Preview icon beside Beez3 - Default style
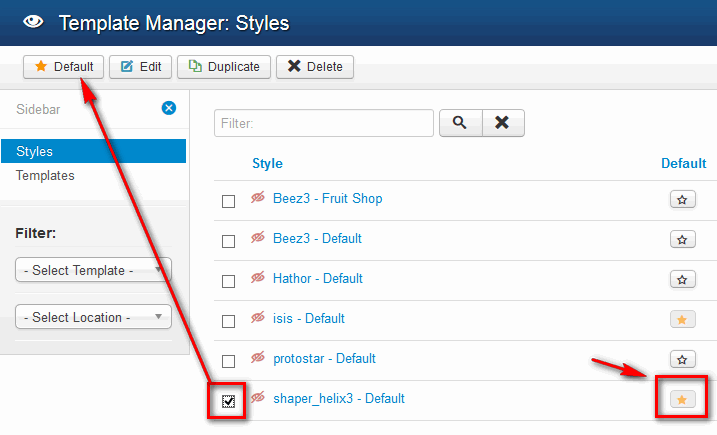The height and width of the screenshot is (435, 717). [258, 239]
